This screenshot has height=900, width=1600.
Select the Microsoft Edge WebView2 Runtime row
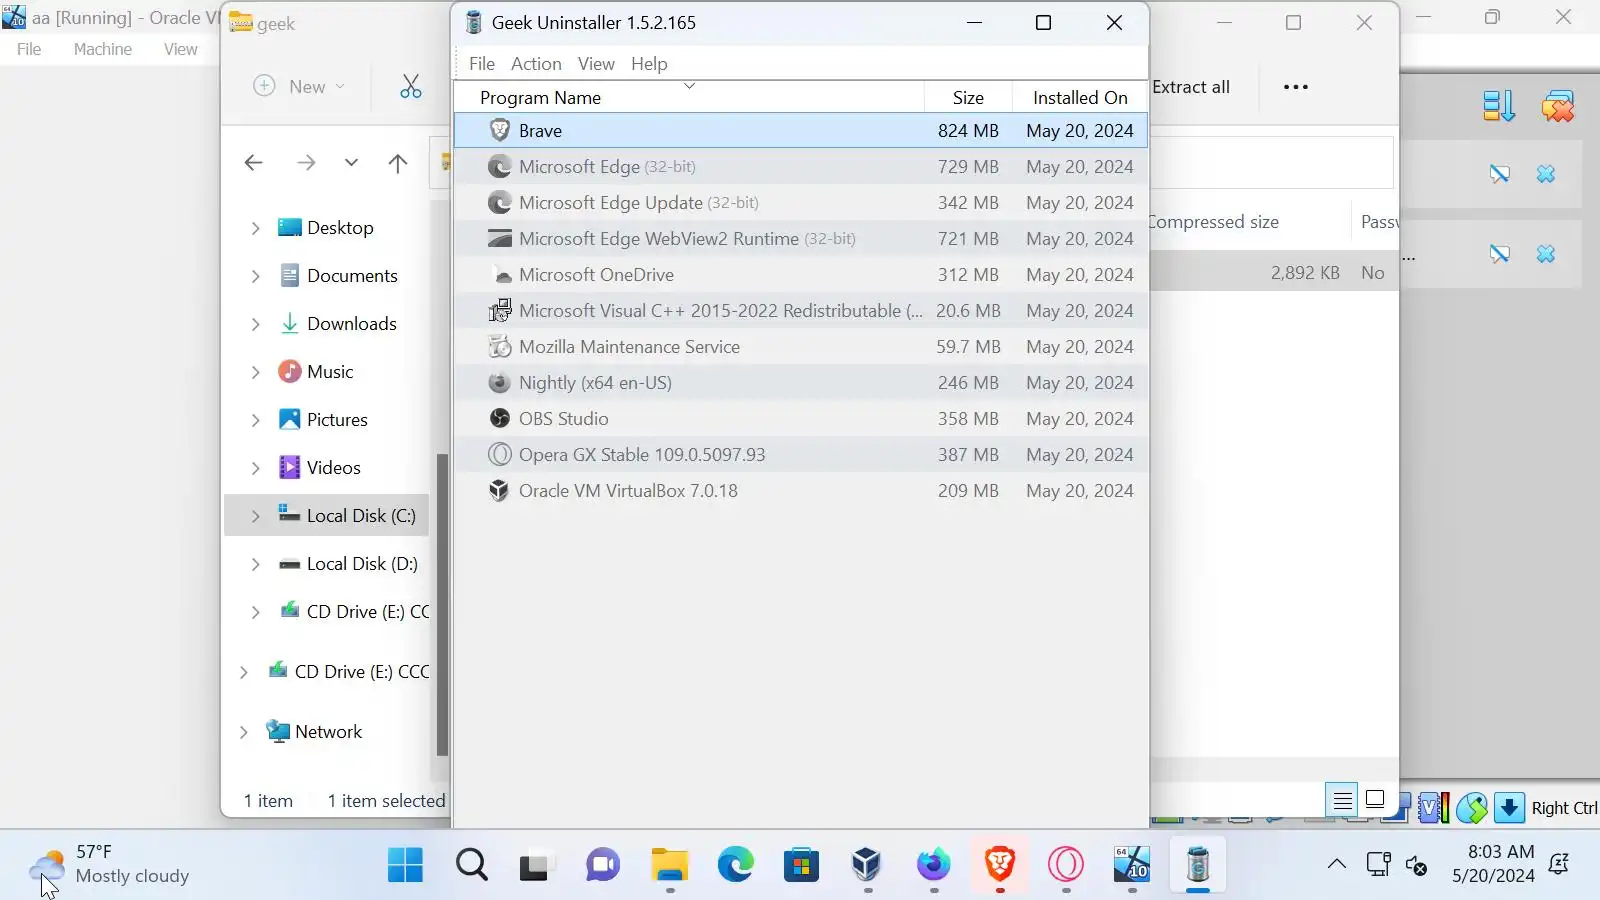click(800, 238)
